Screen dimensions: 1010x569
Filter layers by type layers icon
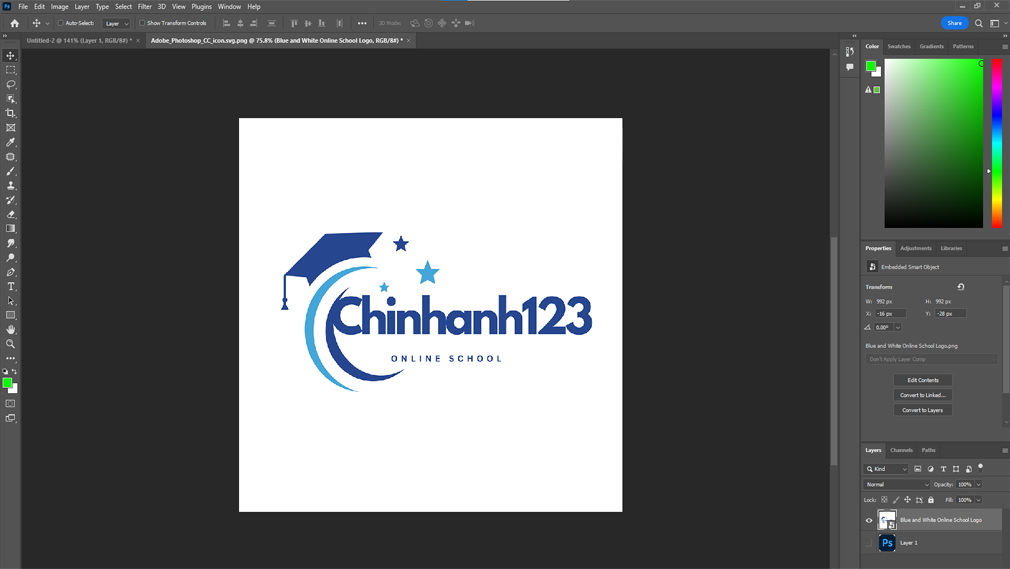coord(943,469)
